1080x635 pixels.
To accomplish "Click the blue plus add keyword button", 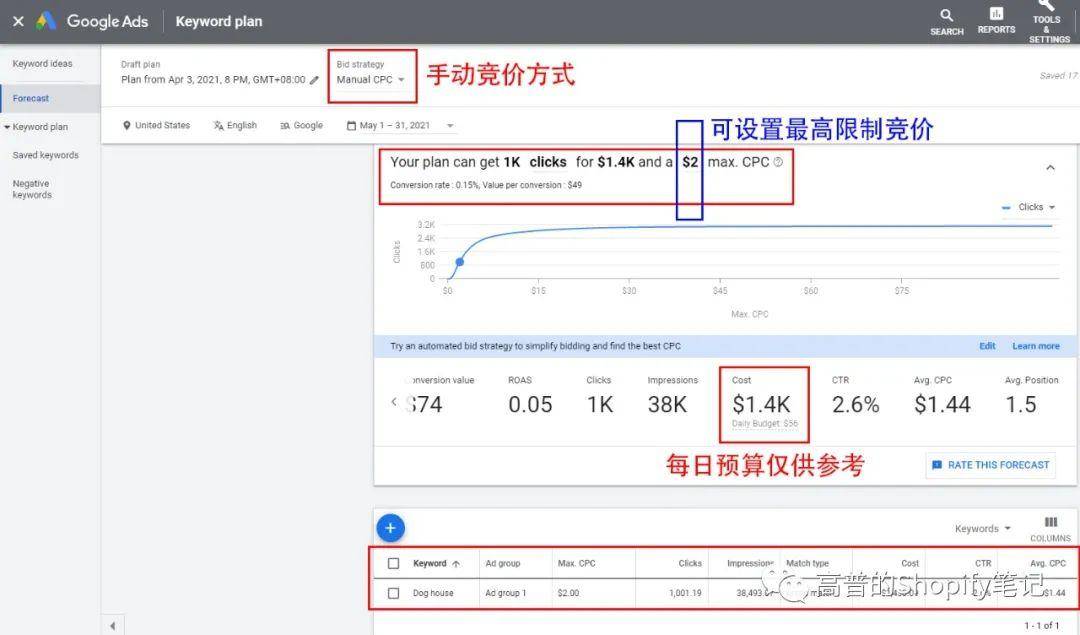I will coord(390,527).
